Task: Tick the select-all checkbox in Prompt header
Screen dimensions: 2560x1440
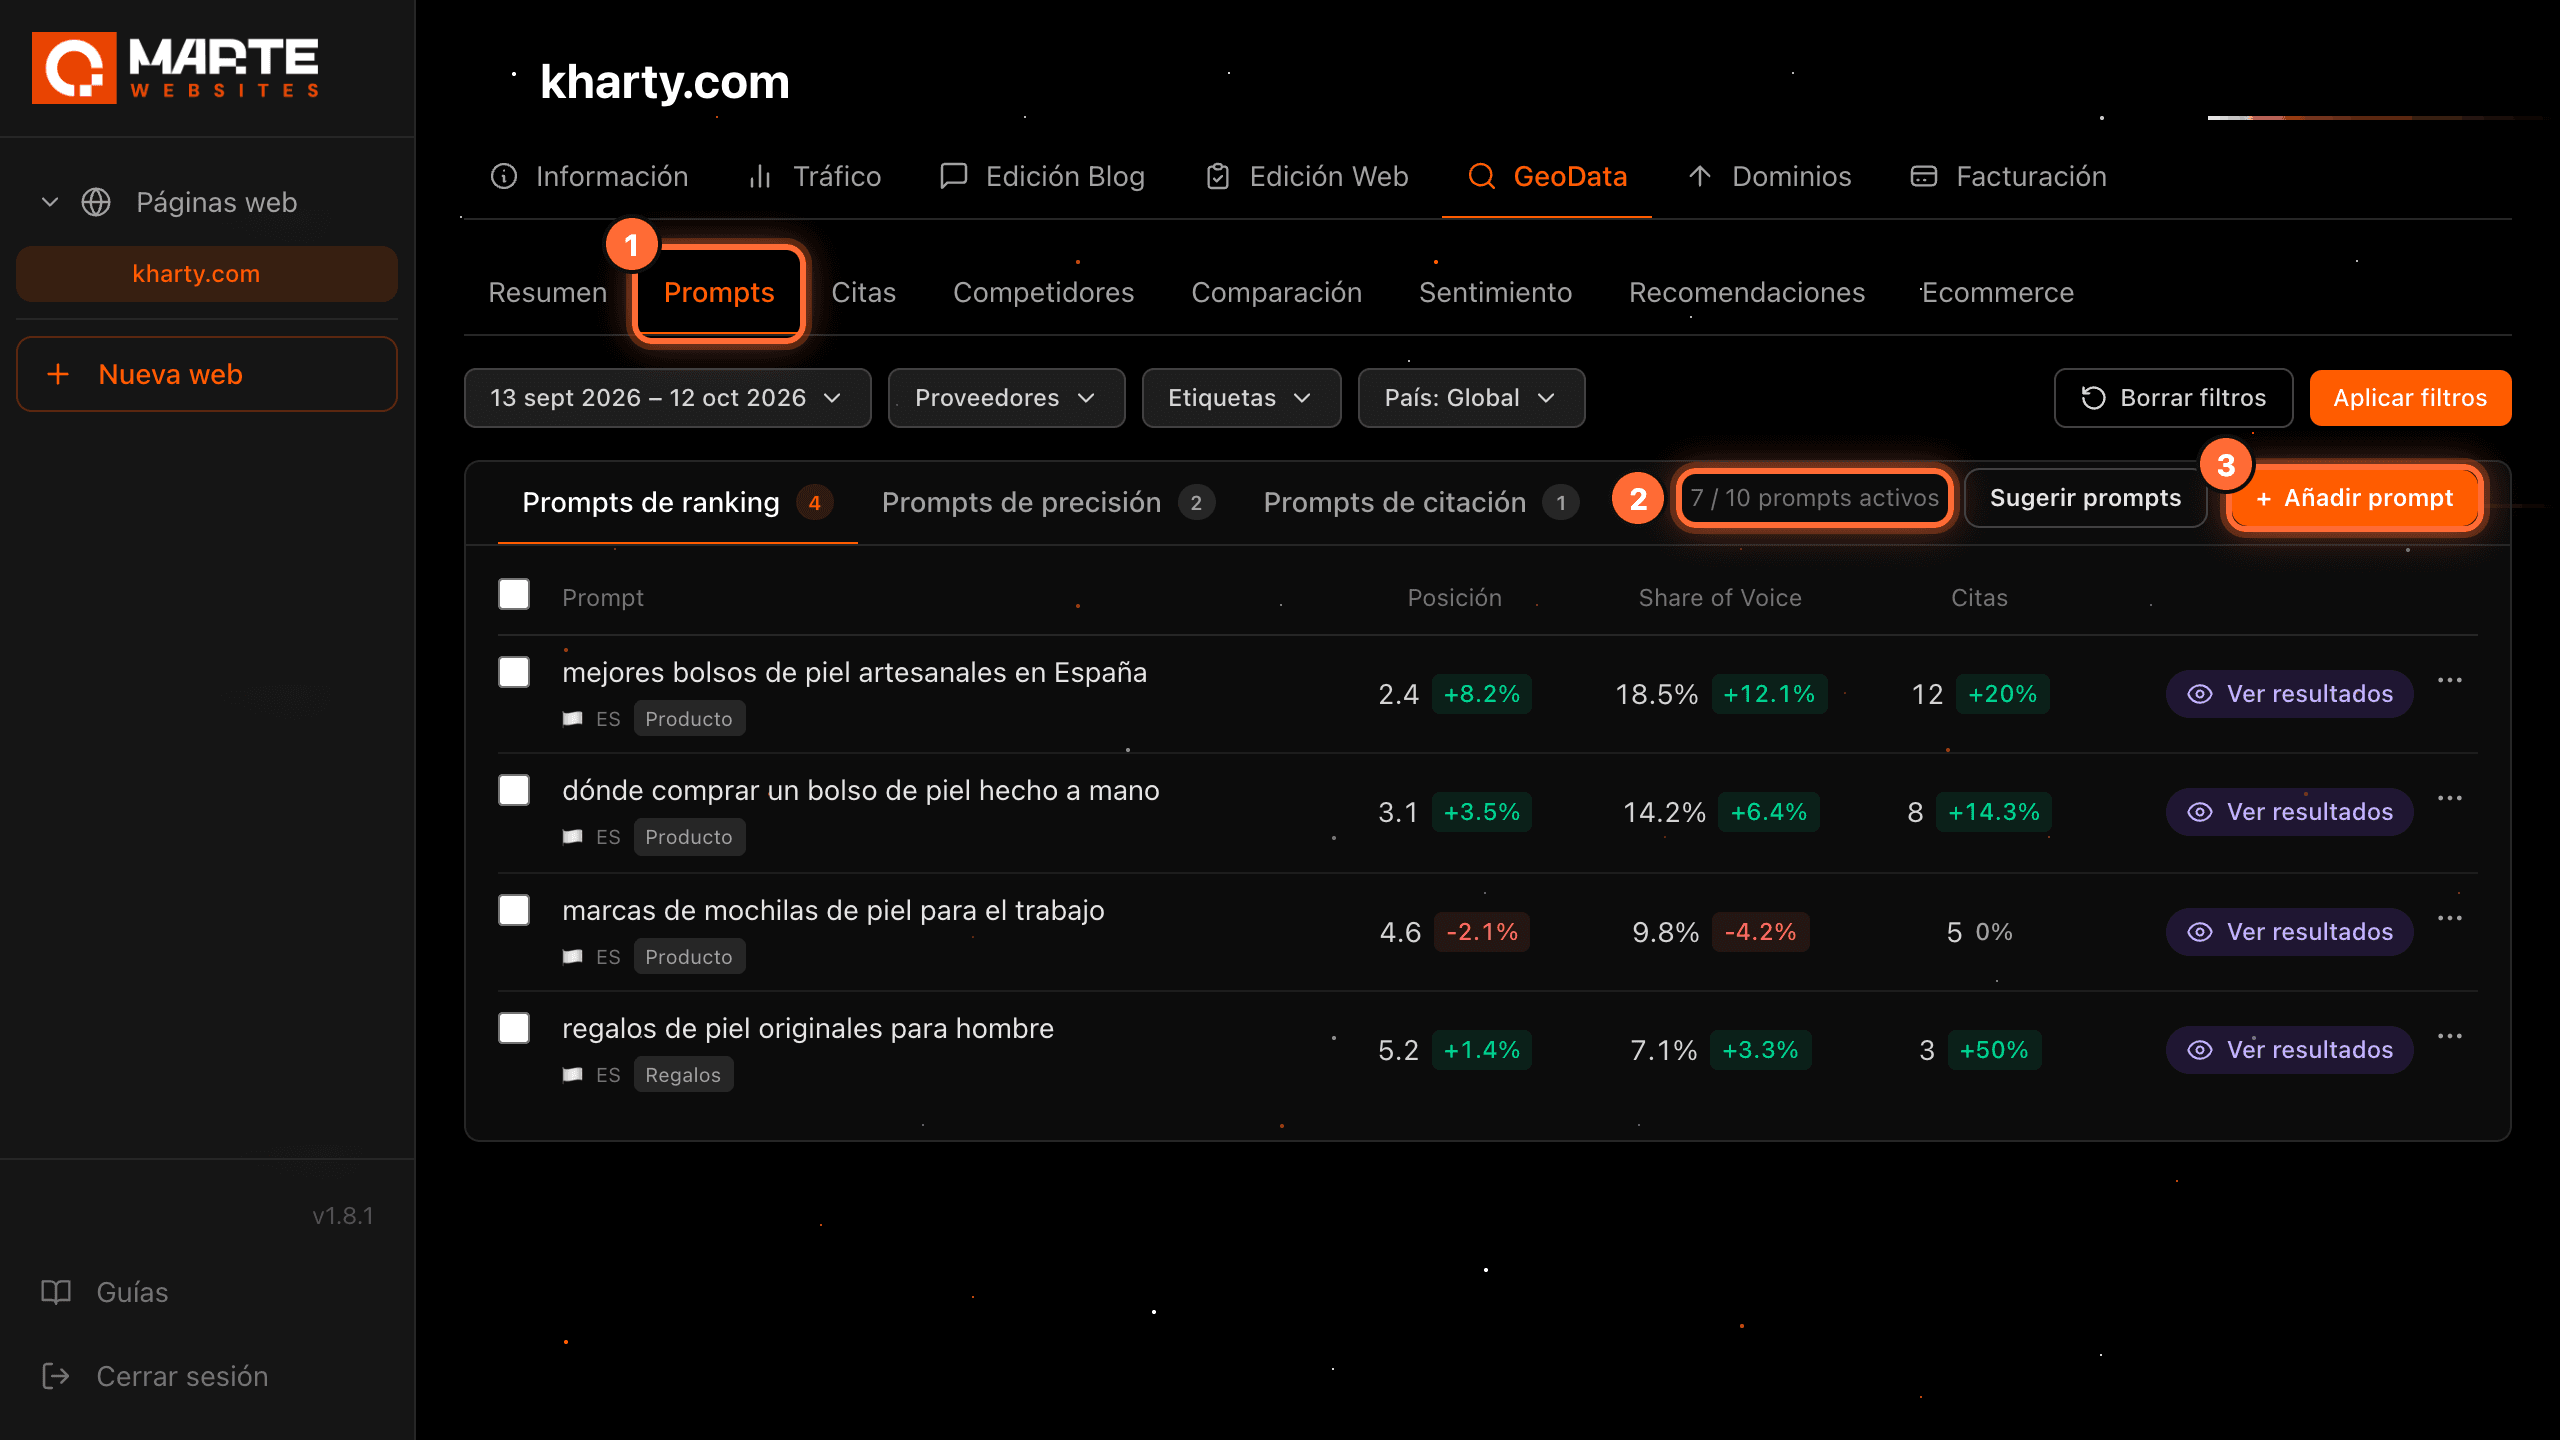Action: (x=514, y=594)
